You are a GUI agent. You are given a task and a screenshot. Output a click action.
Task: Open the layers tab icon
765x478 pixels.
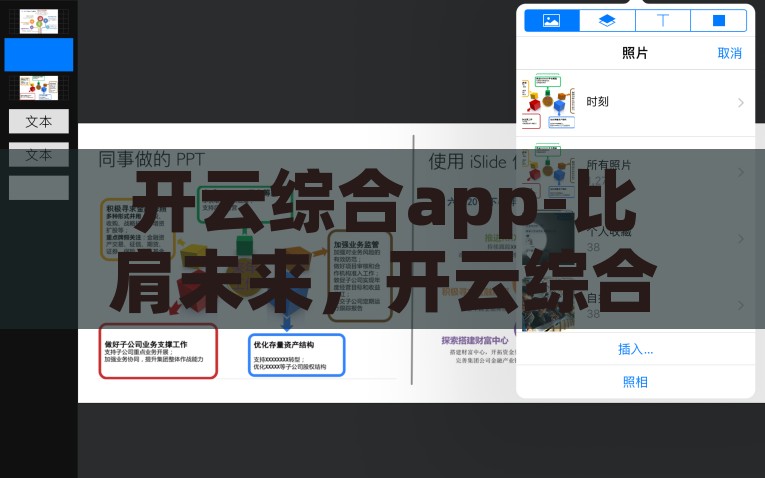[607, 20]
